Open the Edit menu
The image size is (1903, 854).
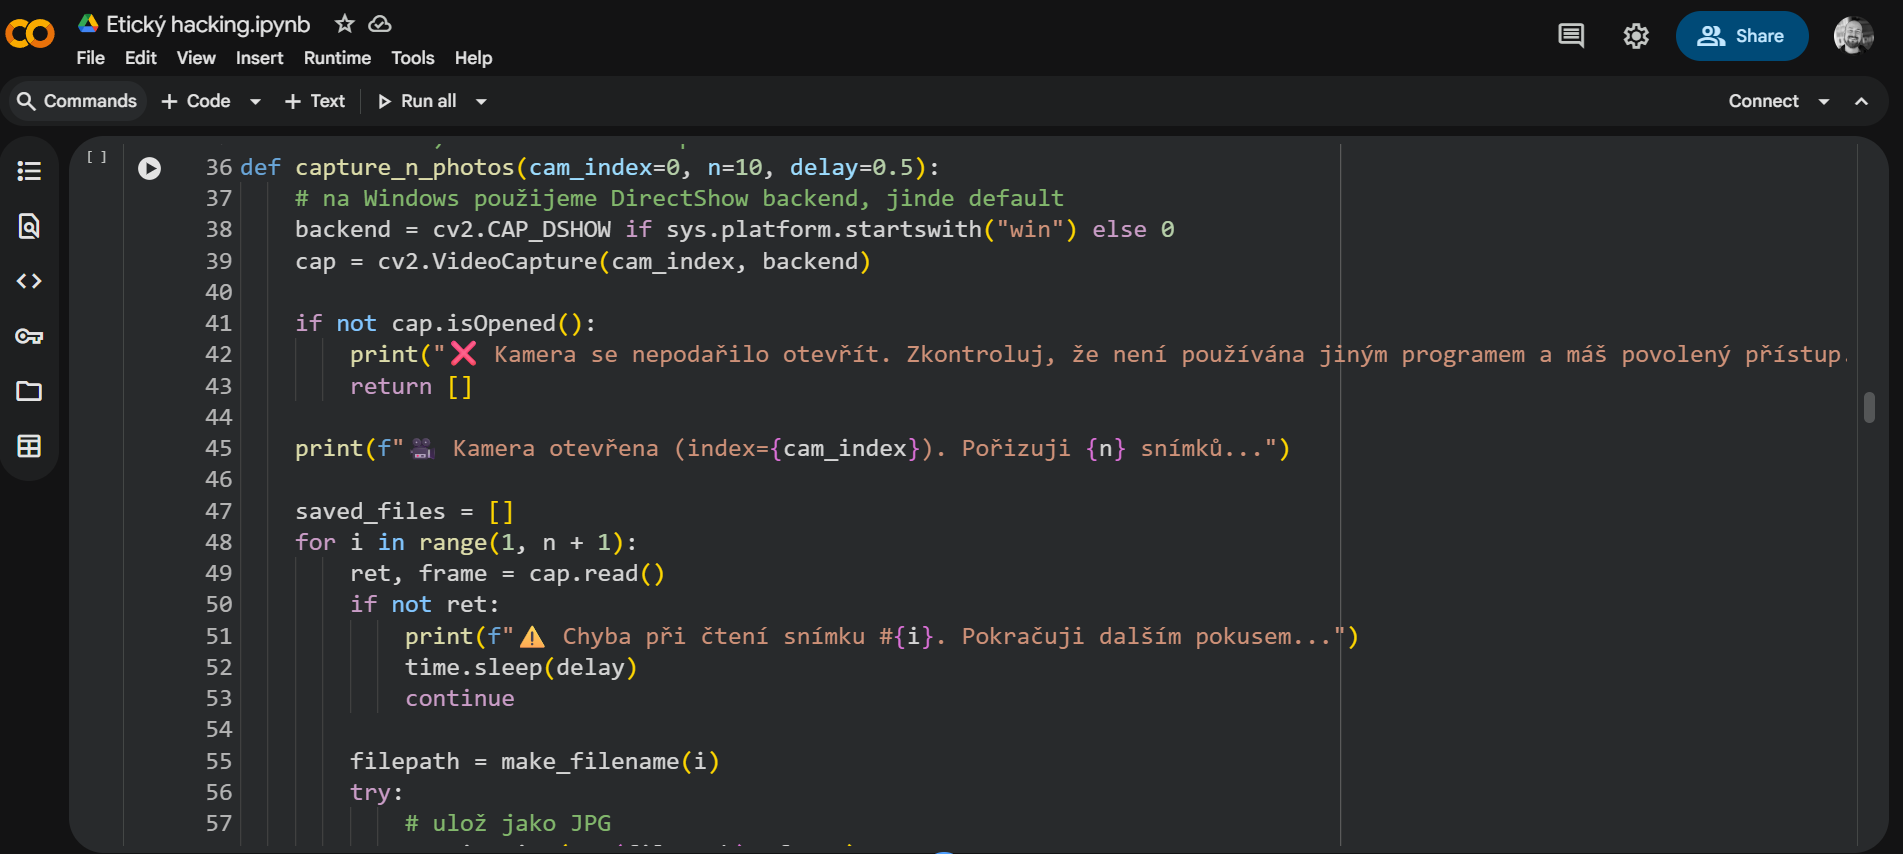click(141, 58)
